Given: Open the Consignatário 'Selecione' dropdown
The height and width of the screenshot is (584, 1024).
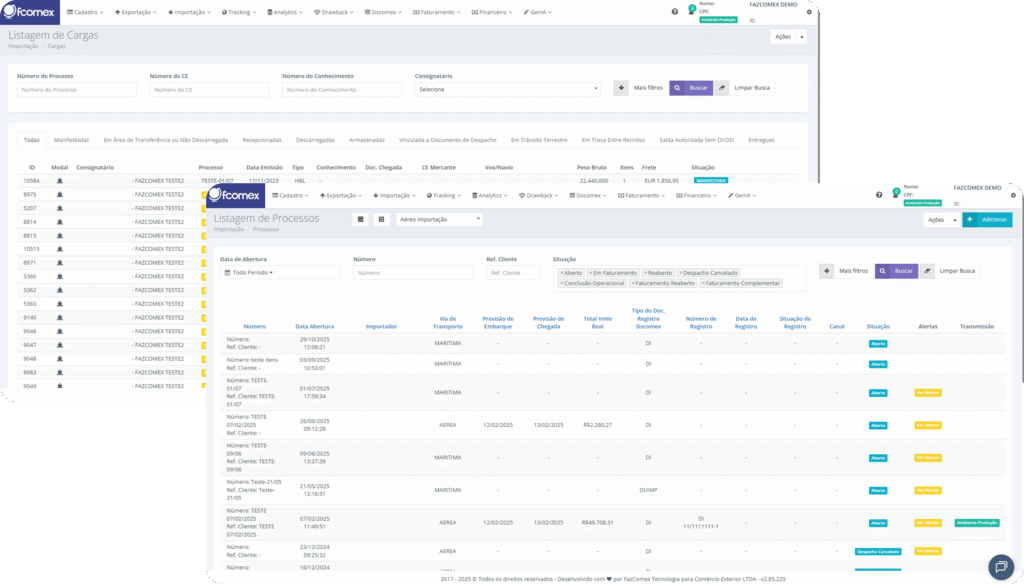Looking at the screenshot, I should [507, 89].
